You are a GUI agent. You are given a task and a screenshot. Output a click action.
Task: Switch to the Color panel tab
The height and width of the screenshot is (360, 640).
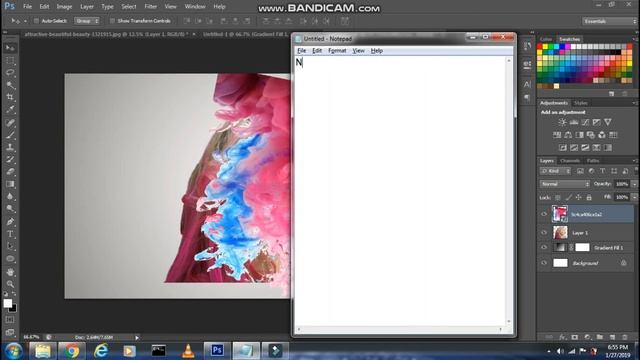pyautogui.click(x=546, y=39)
